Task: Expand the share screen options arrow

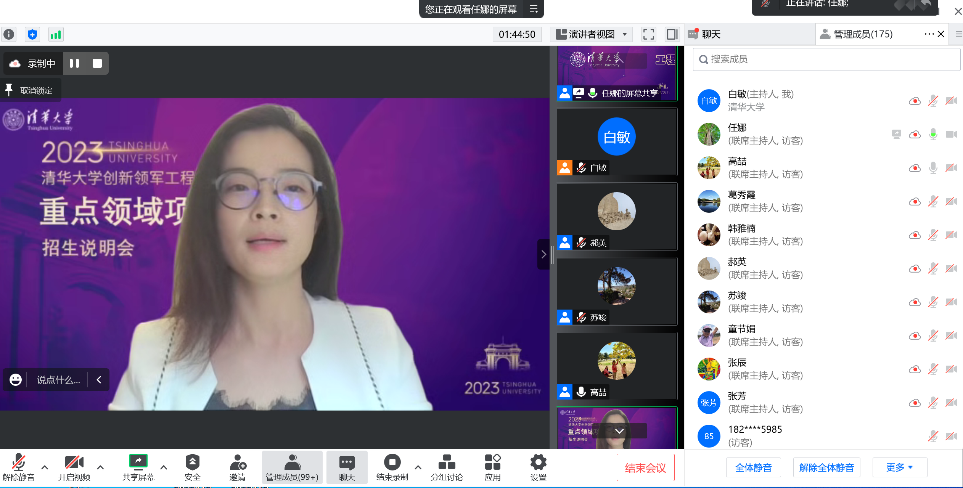Action: 164,467
